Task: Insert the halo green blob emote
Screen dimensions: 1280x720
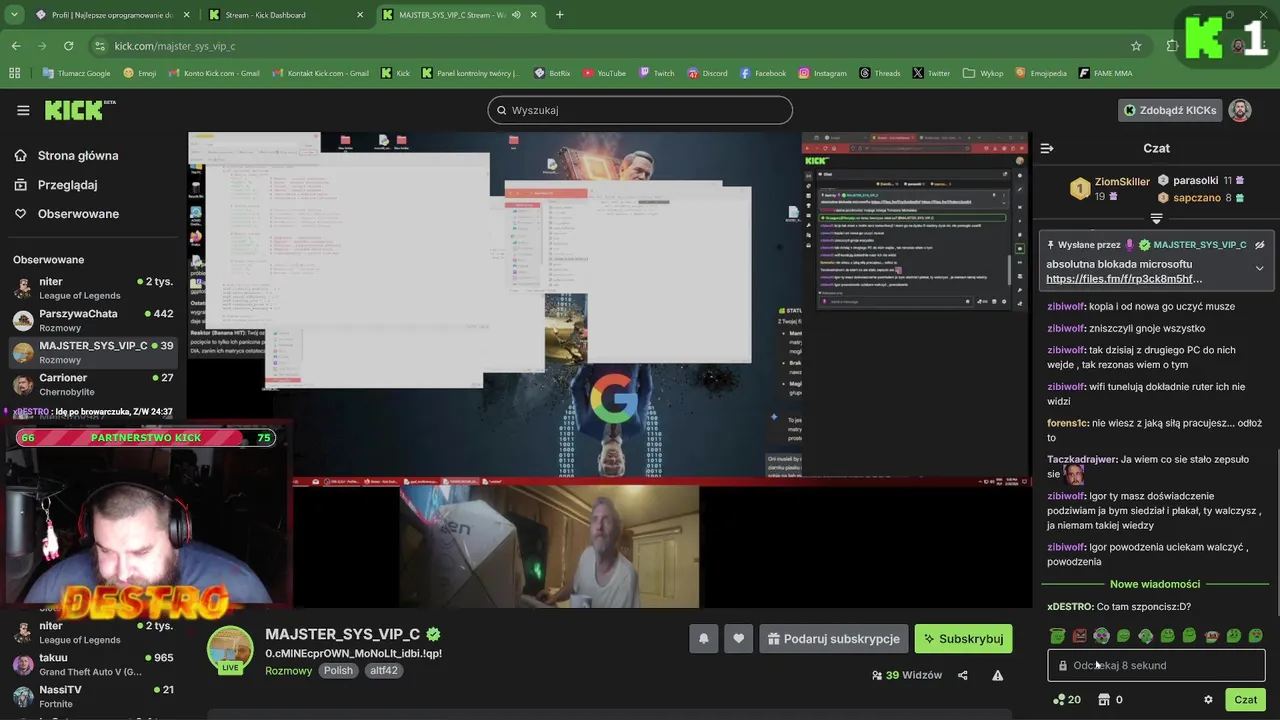Action: pos(1057,636)
